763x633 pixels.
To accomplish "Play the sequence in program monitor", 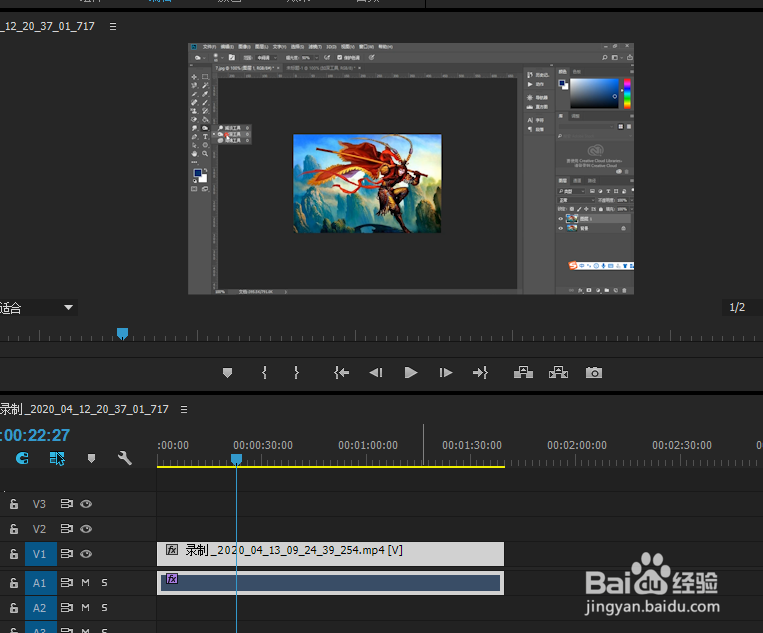I will click(411, 373).
